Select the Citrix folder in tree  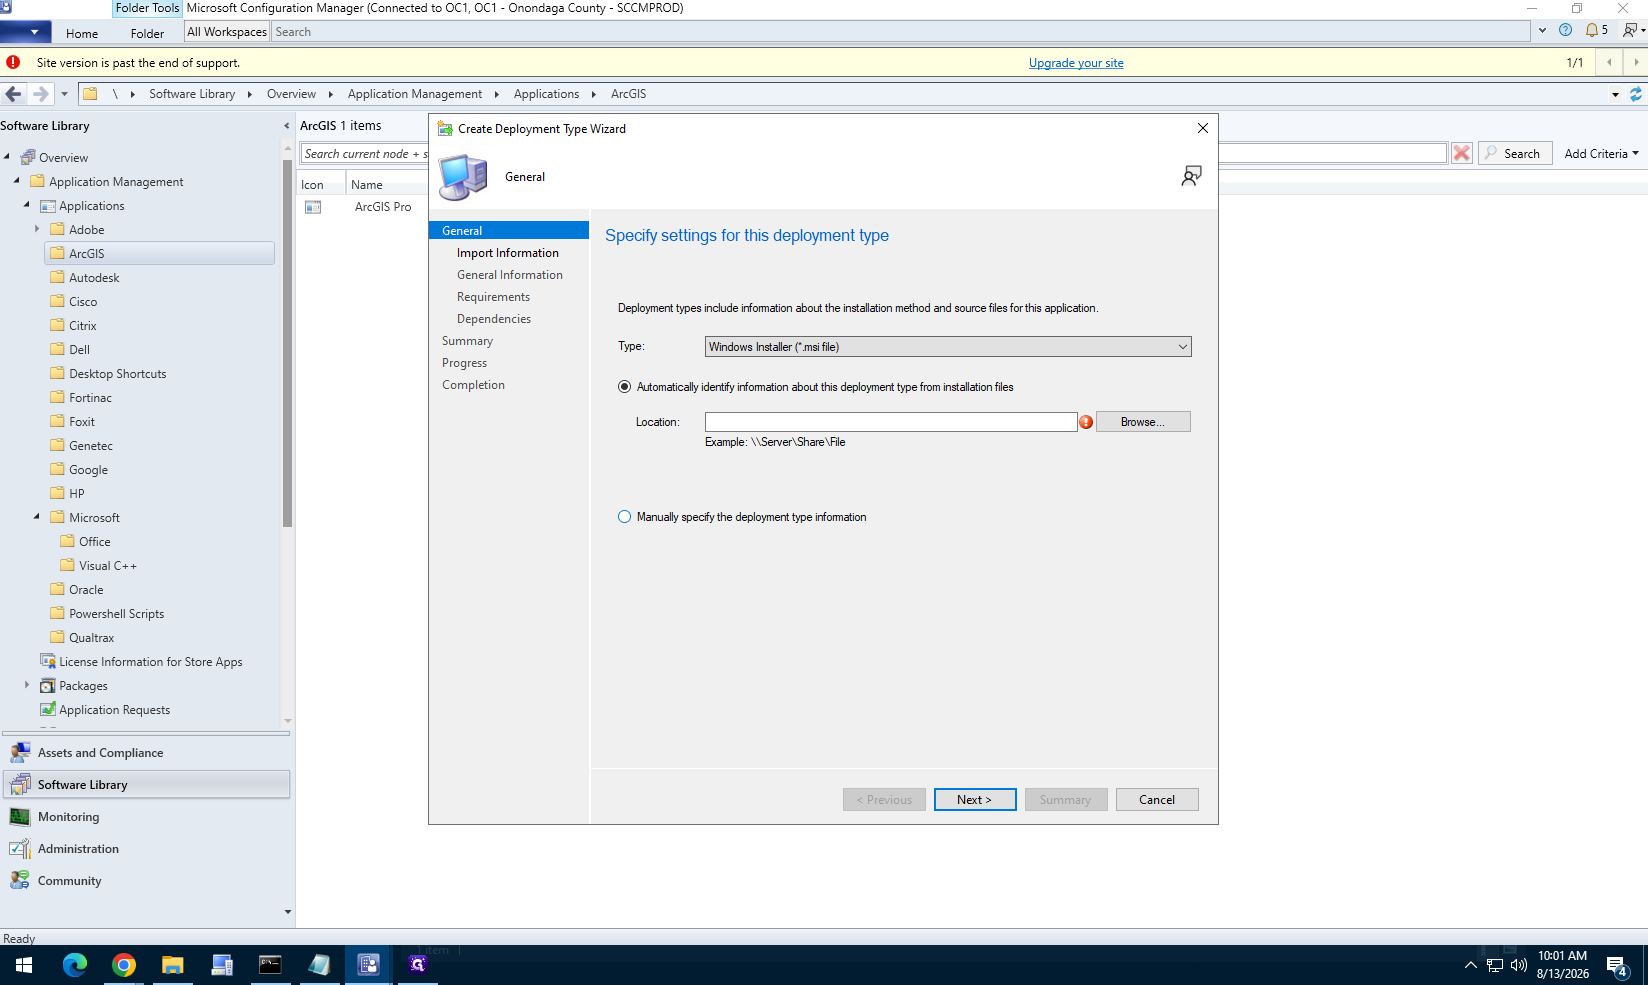[x=83, y=326]
